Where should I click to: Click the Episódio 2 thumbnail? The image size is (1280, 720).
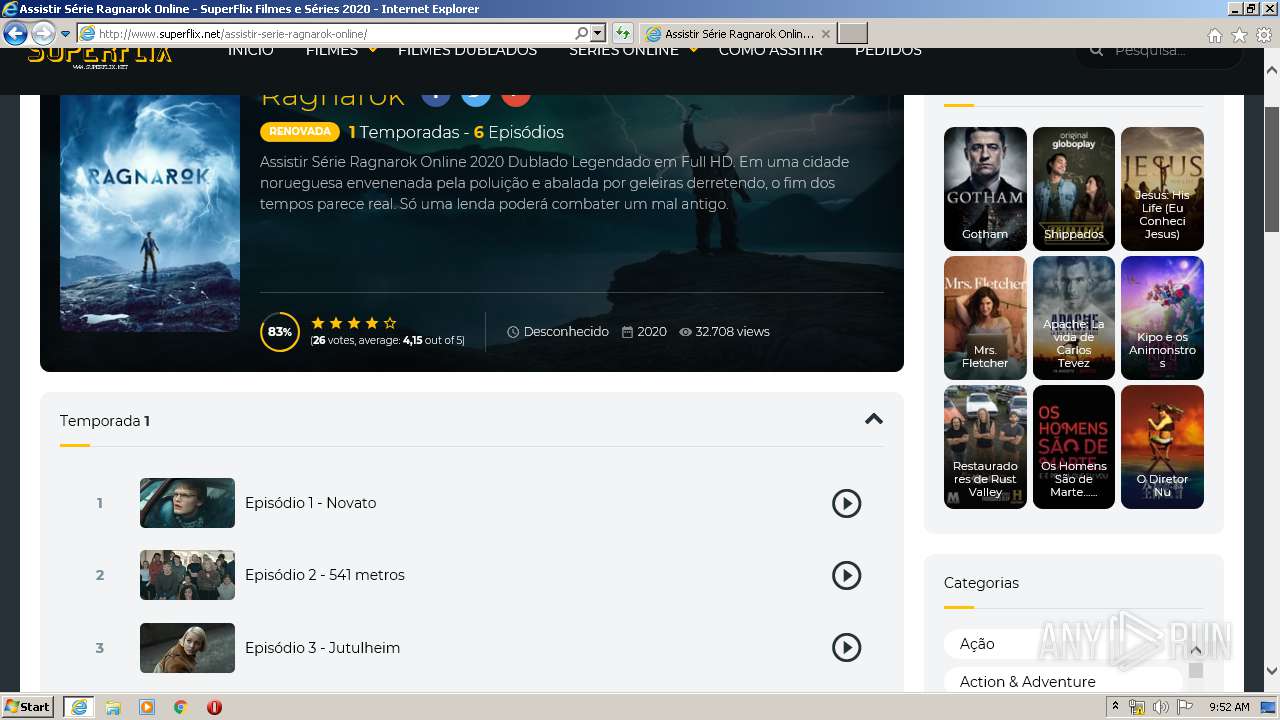click(187, 575)
